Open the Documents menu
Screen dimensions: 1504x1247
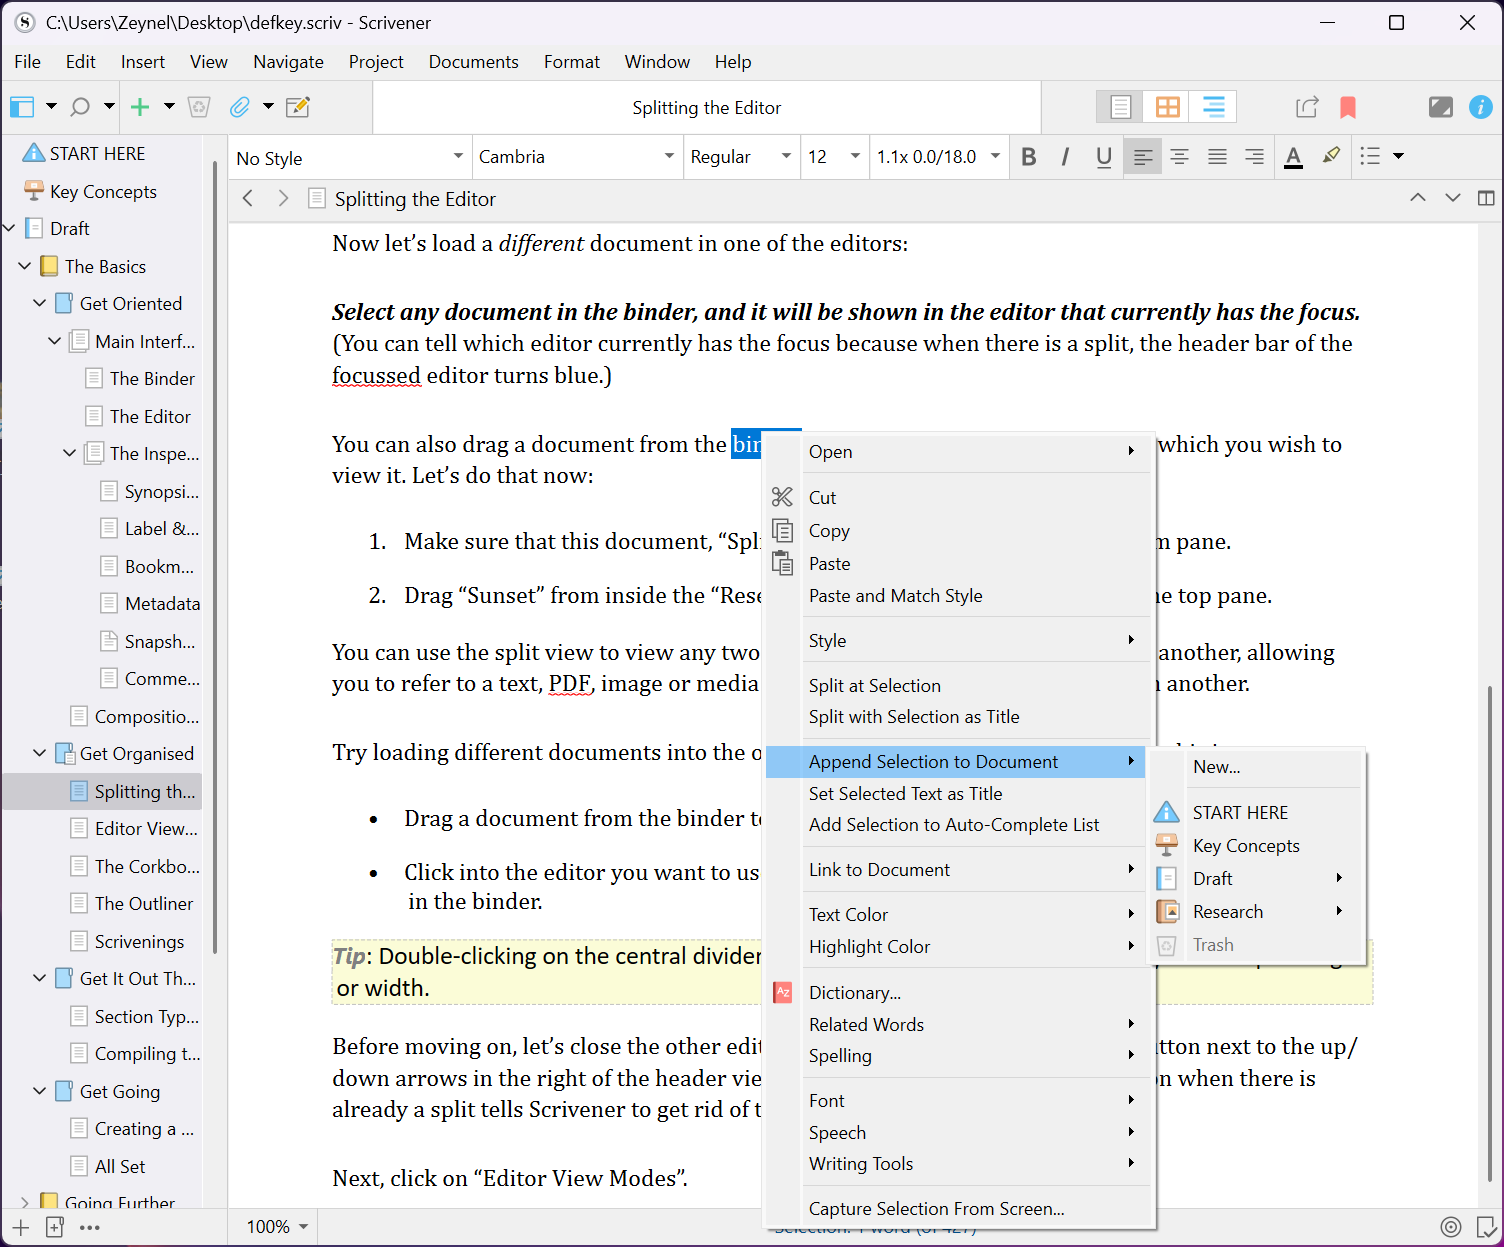point(473,62)
